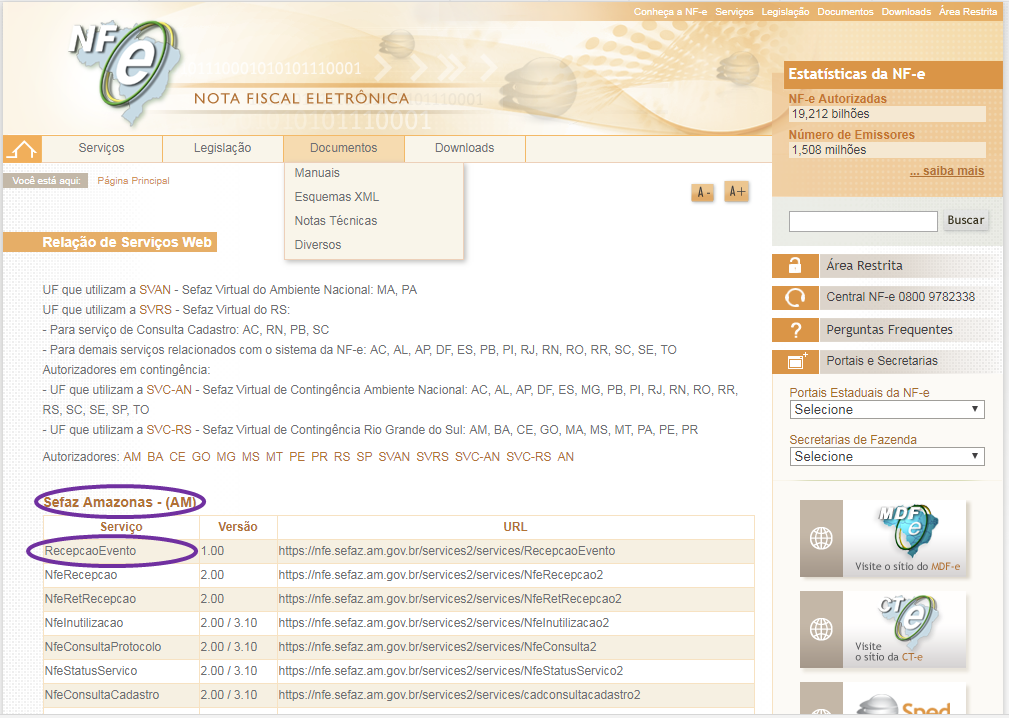The image size is (1009, 718).
Task: Click the Página Principal breadcrumb
Action: (x=133, y=181)
